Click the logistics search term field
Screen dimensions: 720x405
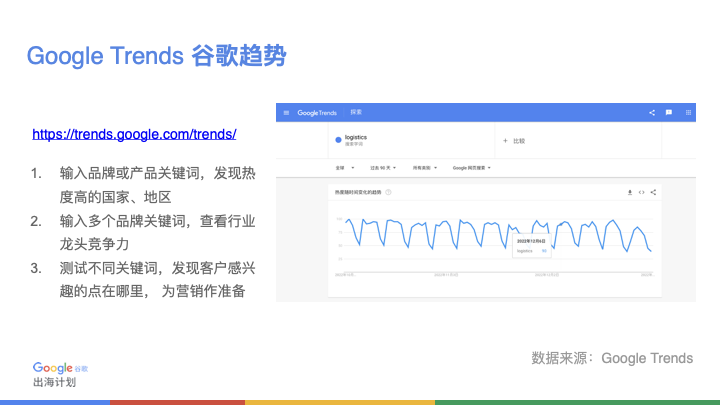pyautogui.click(x=412, y=140)
